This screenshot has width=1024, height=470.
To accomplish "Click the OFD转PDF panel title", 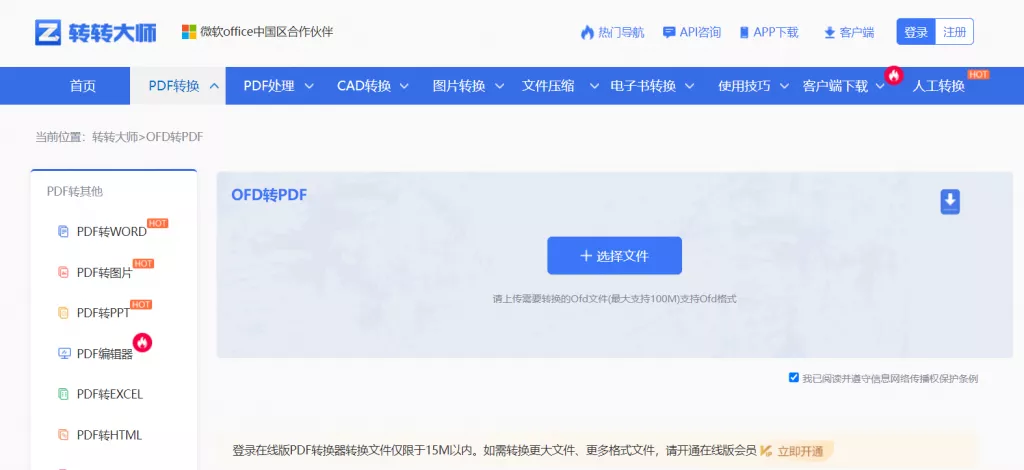I will [269, 195].
